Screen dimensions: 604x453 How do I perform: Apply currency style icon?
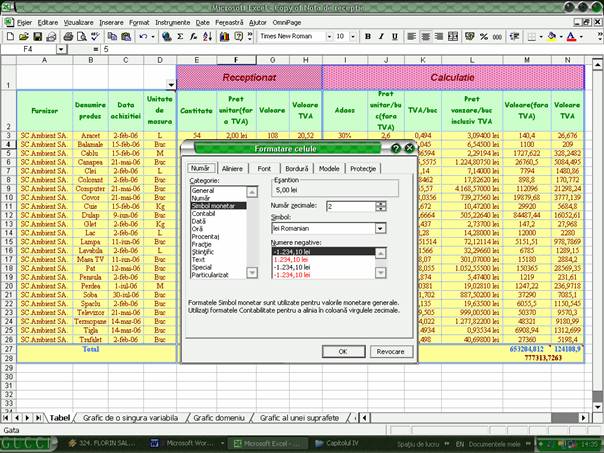click(470, 37)
